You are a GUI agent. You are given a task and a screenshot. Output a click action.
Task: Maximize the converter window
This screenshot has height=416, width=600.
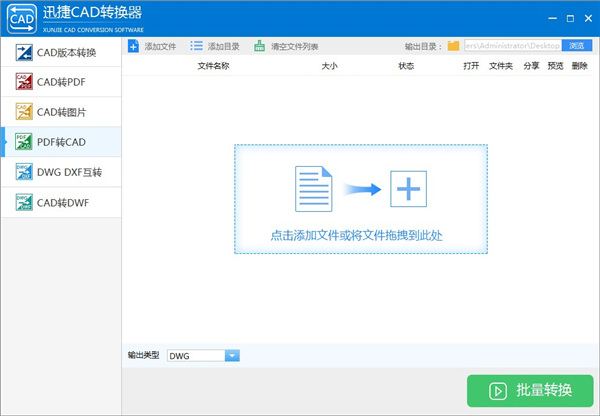(x=570, y=18)
